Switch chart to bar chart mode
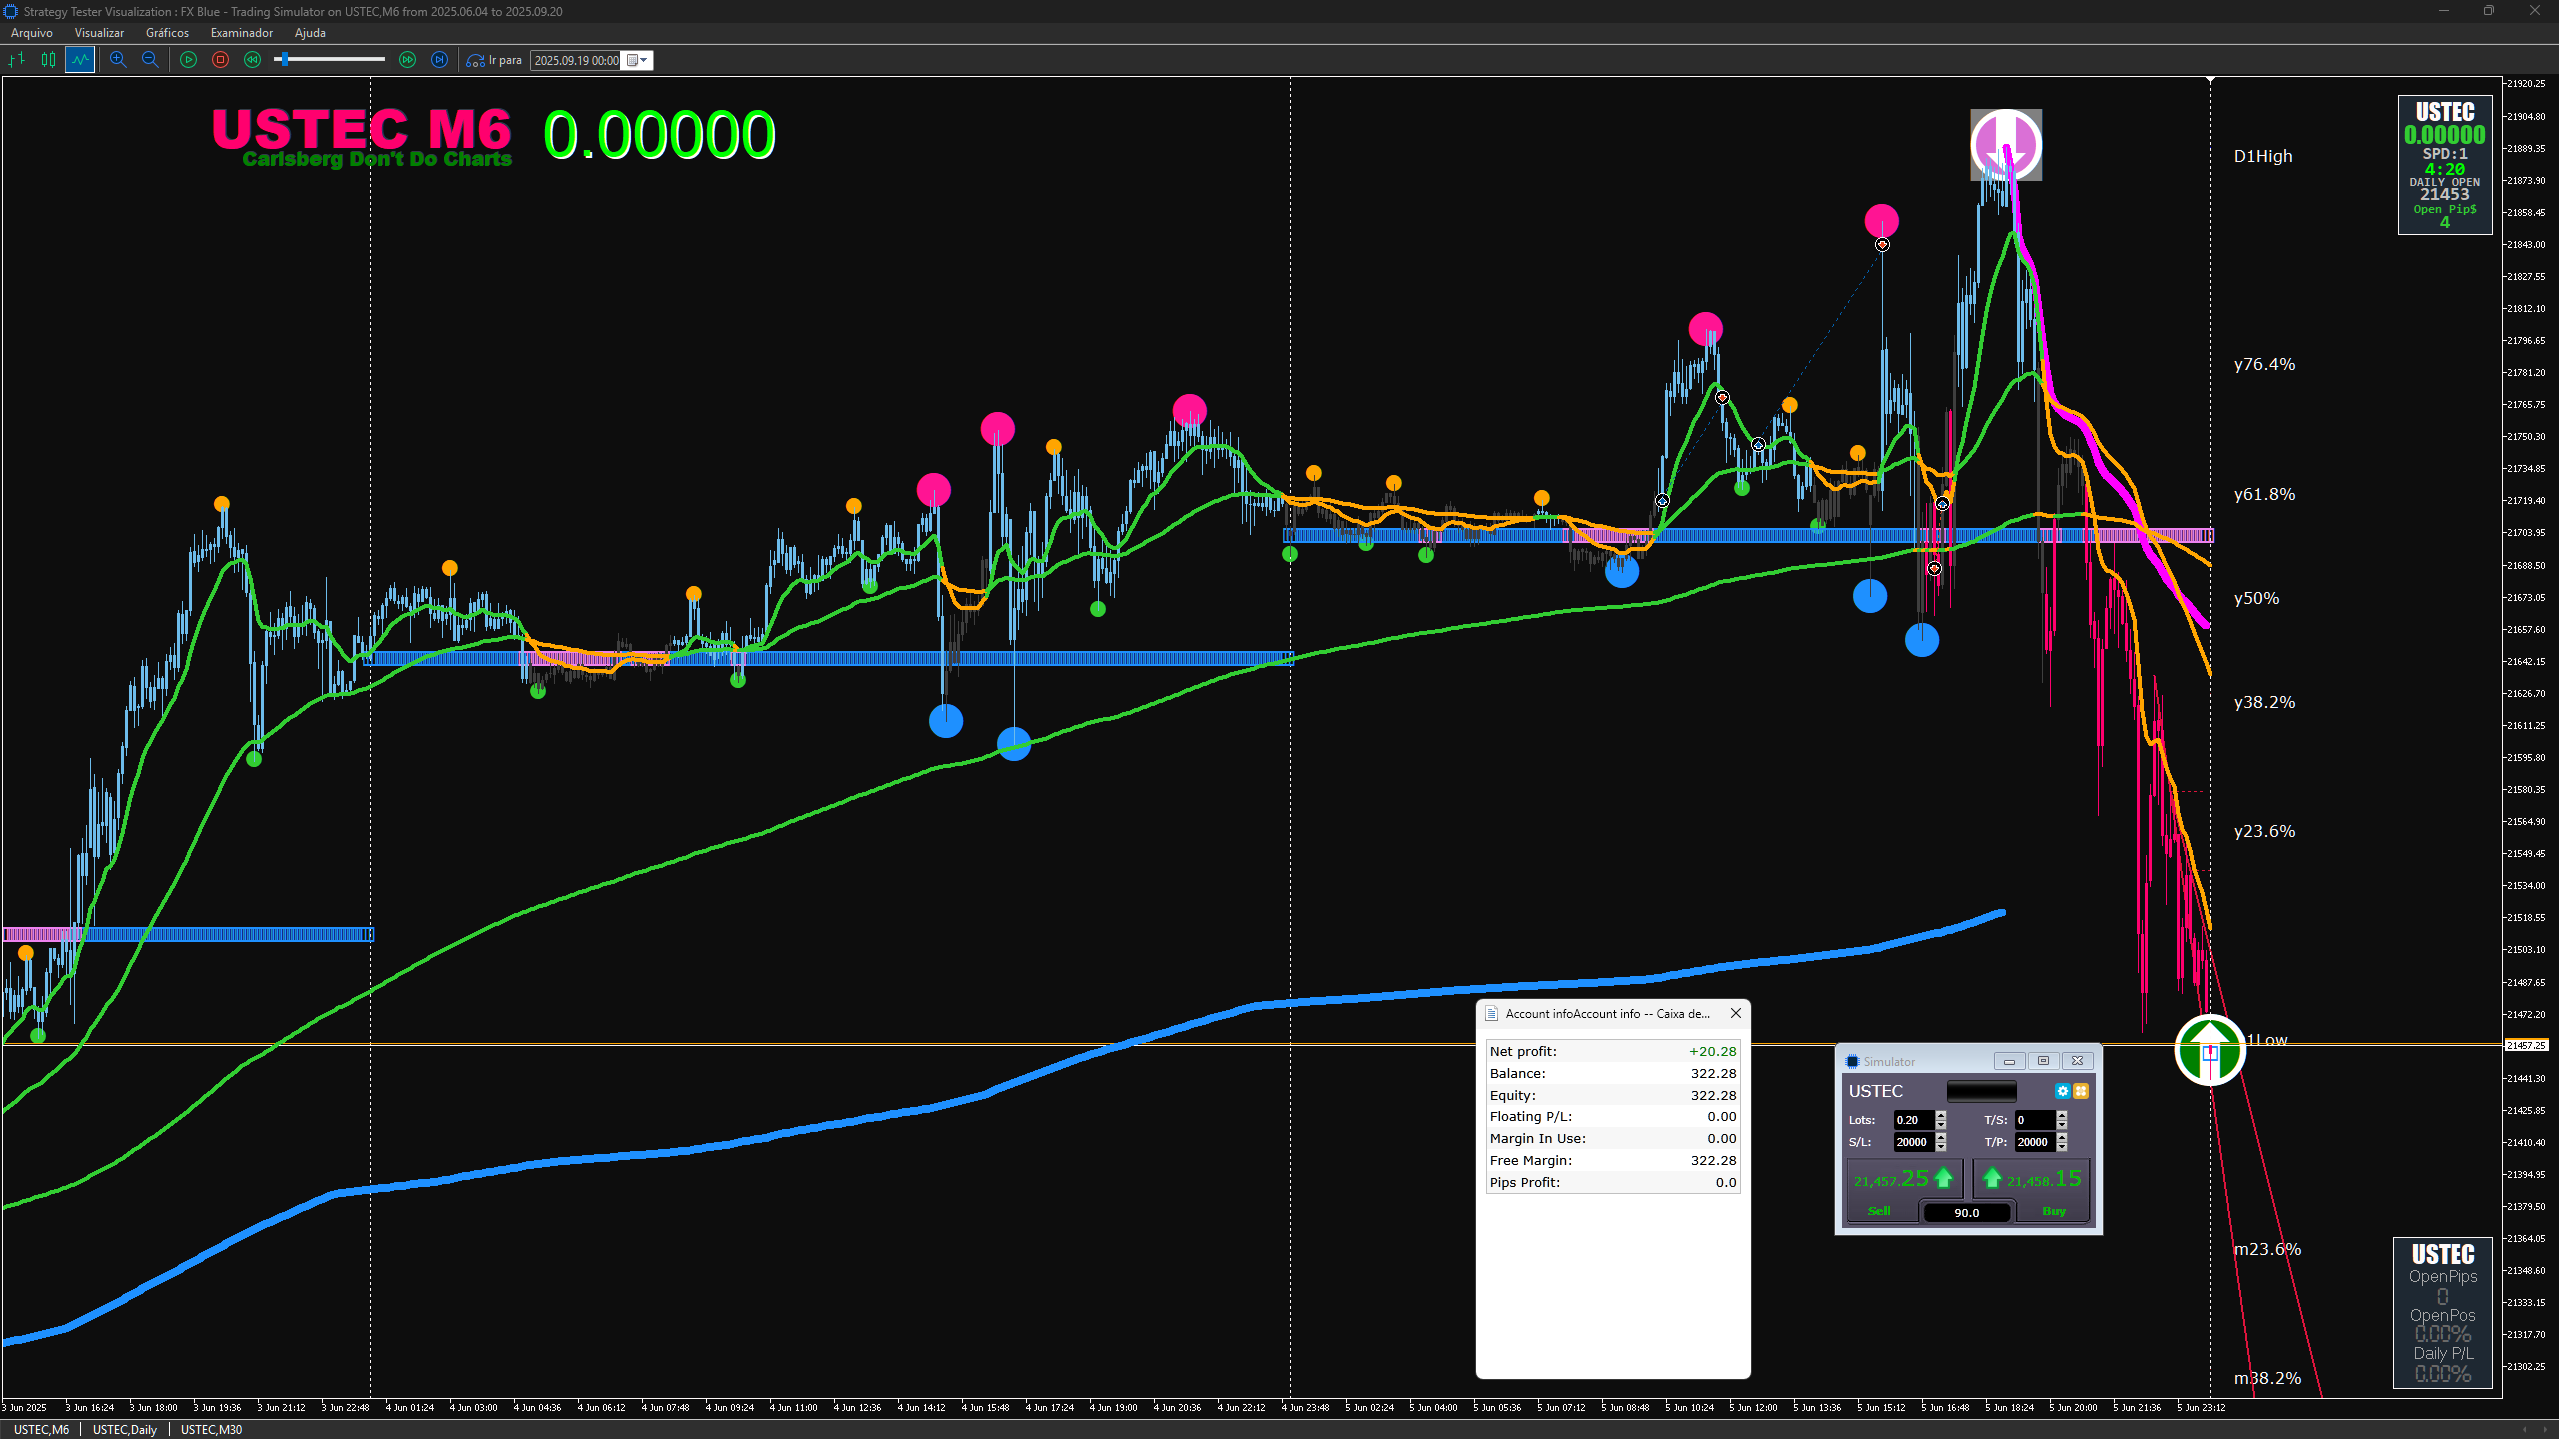 point(16,60)
